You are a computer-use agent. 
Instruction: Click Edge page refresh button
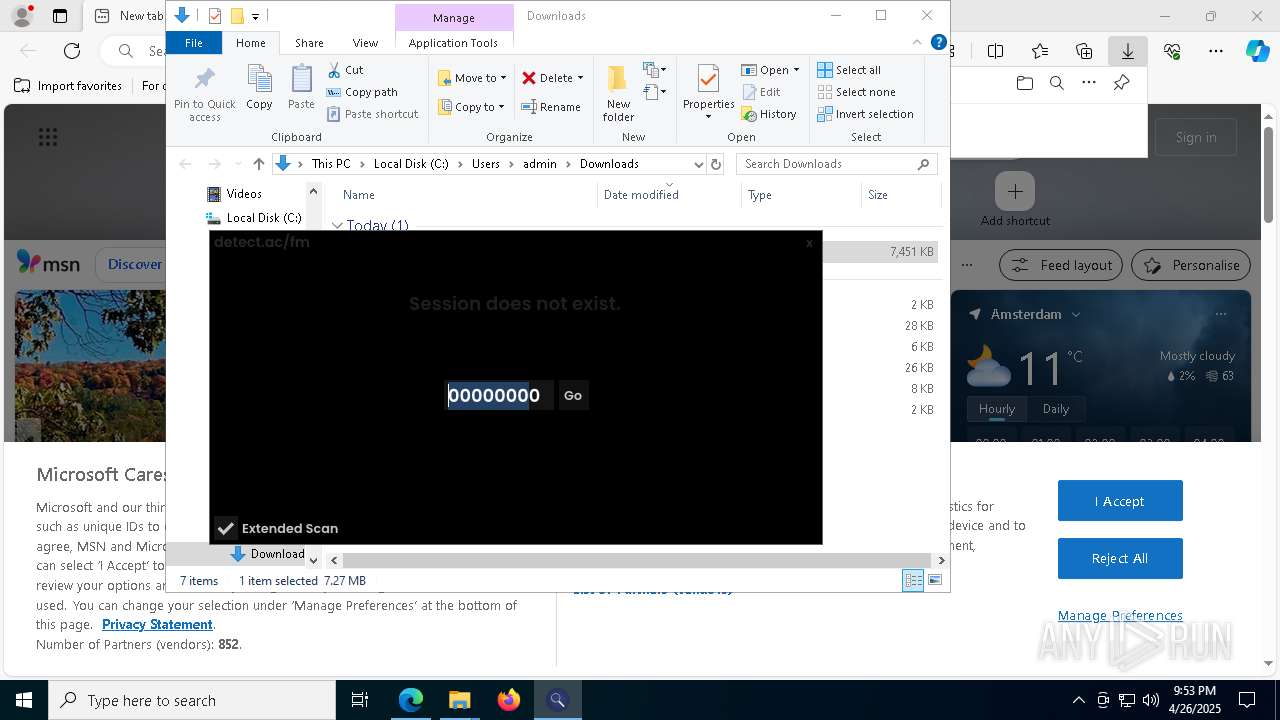click(x=72, y=51)
